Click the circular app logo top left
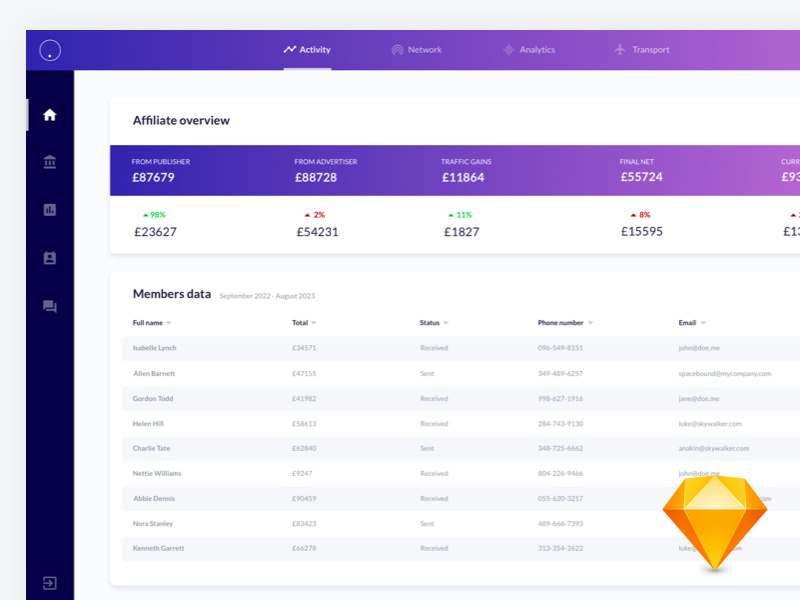Screen dimensions: 800x600 [48, 49]
